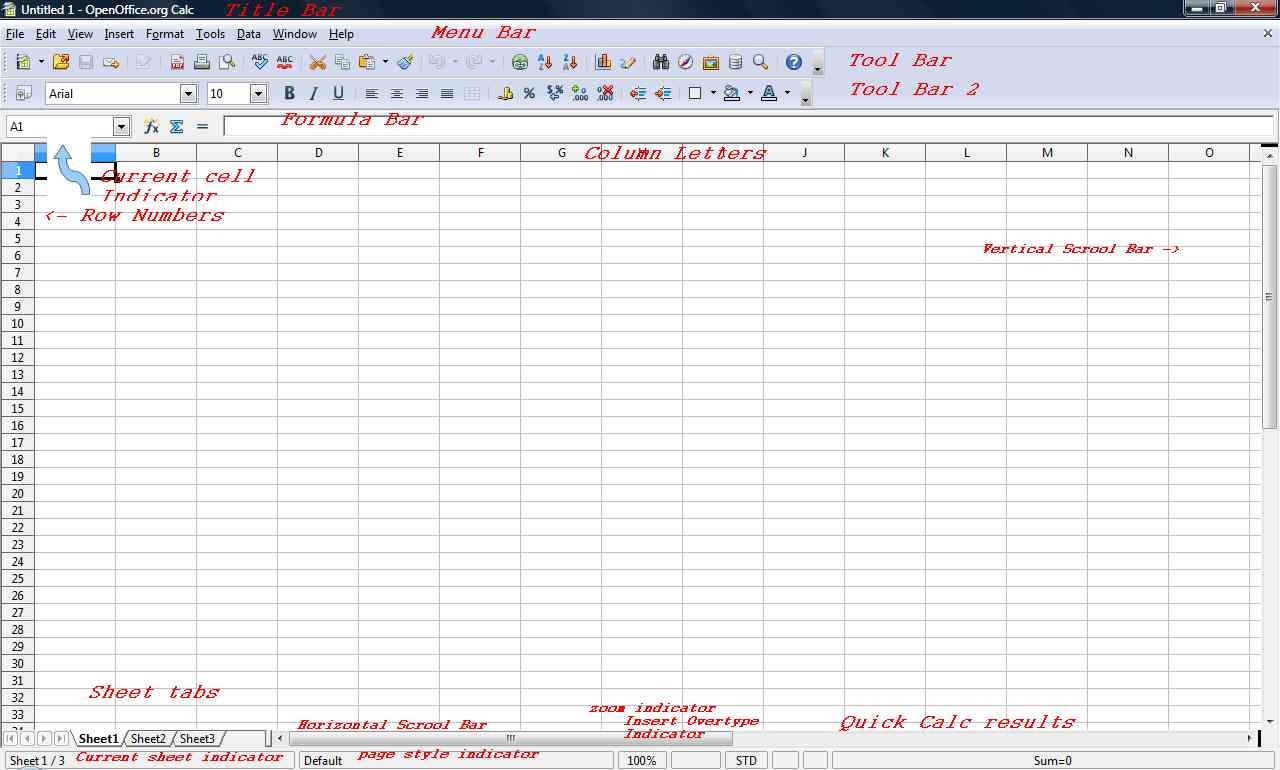This screenshot has width=1280, height=770.
Task: Open the File menu
Action: pos(15,34)
